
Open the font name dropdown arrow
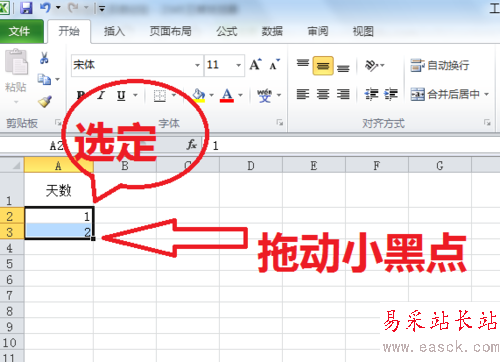tap(198, 65)
